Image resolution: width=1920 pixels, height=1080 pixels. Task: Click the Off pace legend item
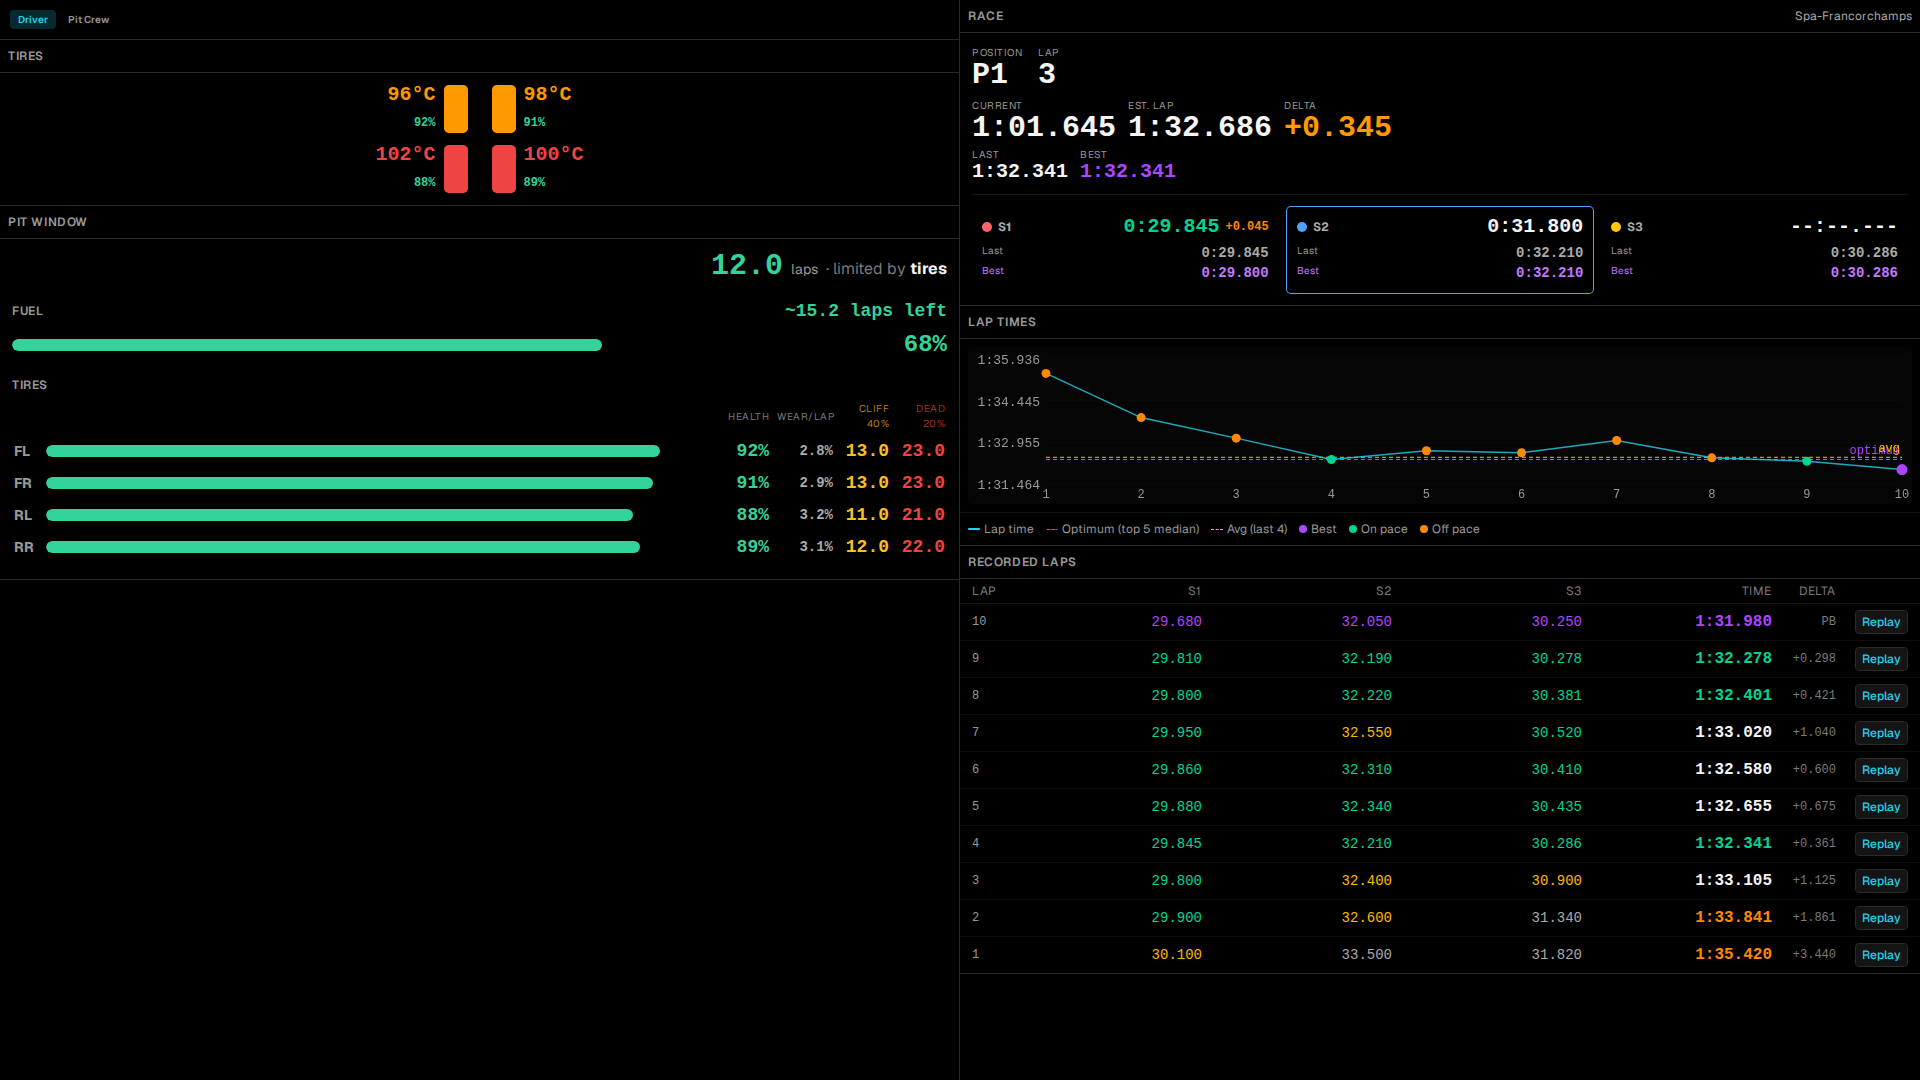1449,529
